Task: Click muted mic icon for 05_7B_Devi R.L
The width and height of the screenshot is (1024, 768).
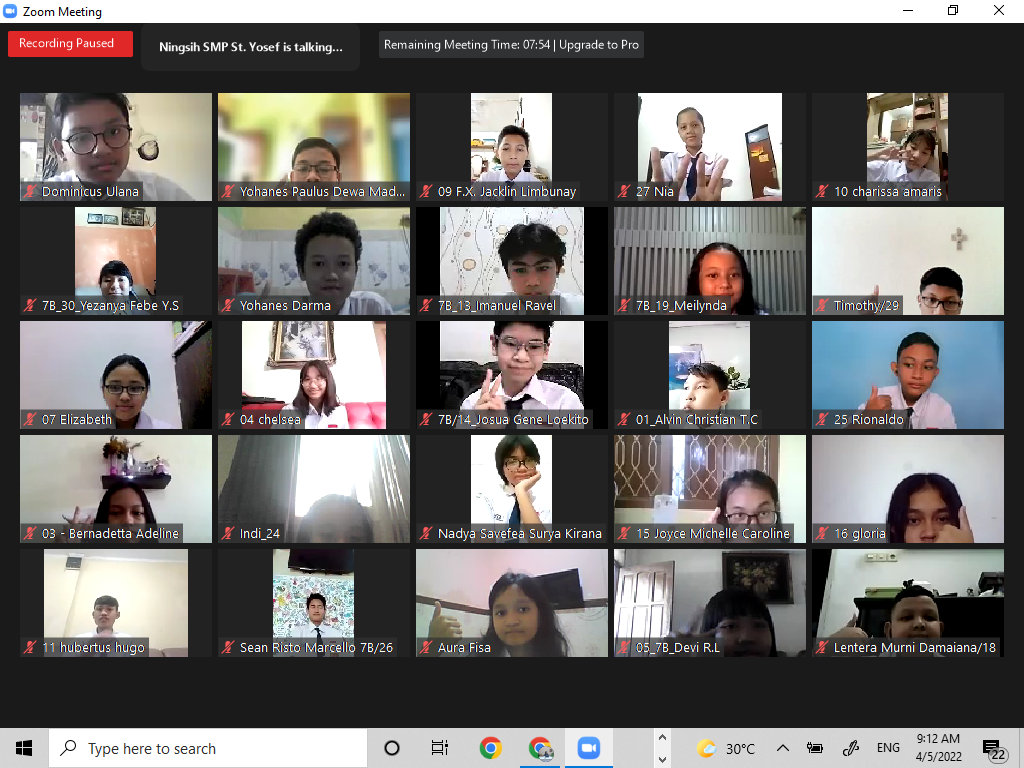Action: click(x=624, y=647)
